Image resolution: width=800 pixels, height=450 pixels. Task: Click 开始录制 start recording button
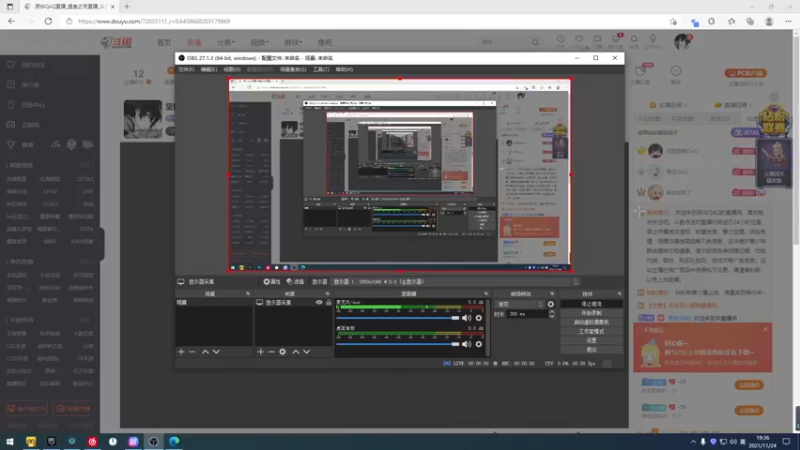click(x=591, y=313)
